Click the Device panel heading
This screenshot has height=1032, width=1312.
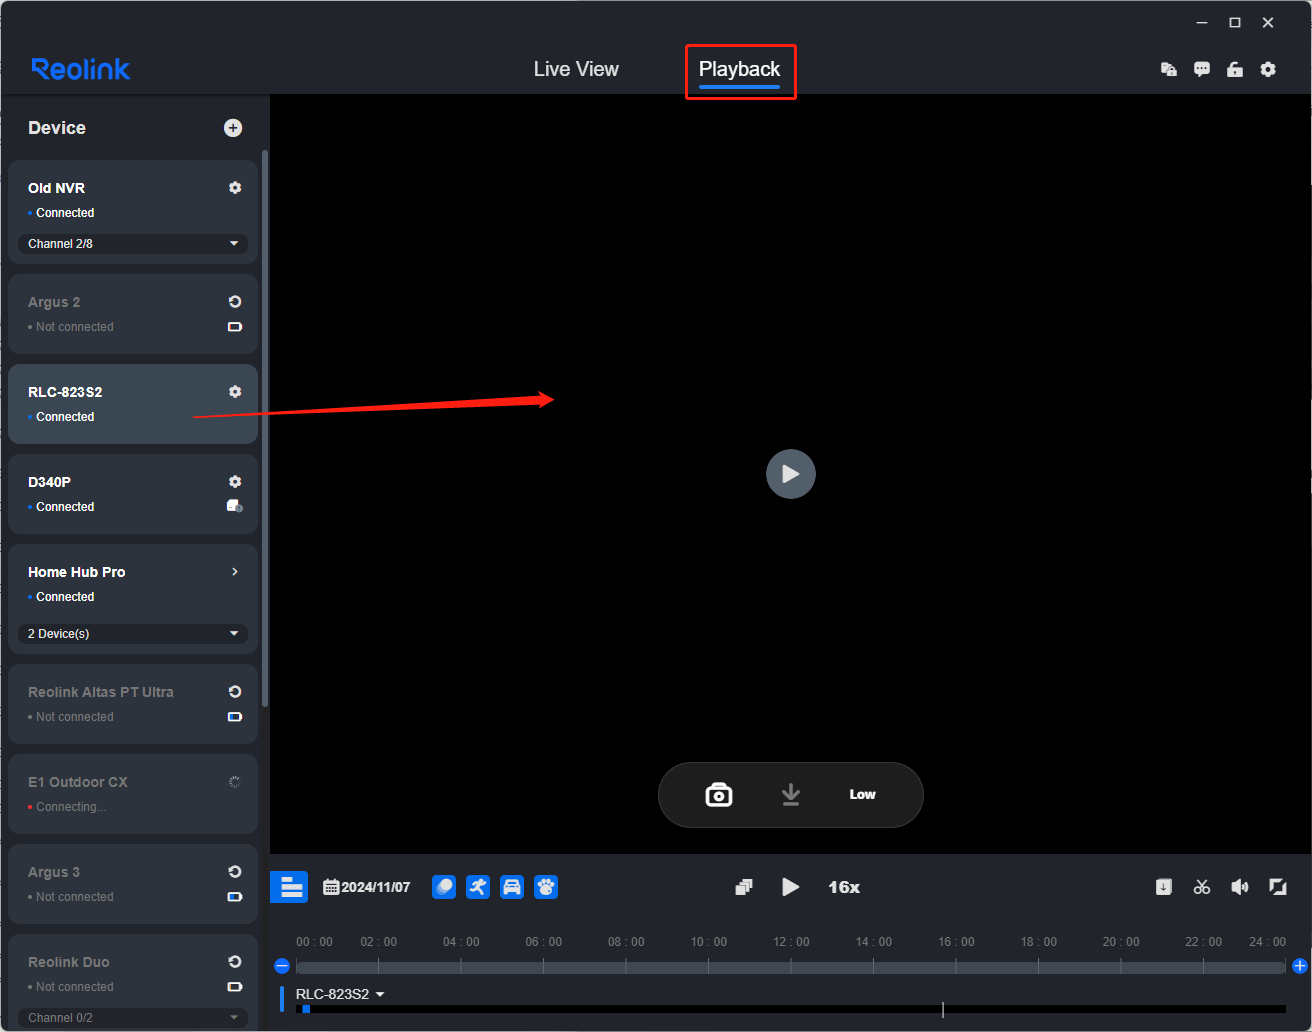57,128
